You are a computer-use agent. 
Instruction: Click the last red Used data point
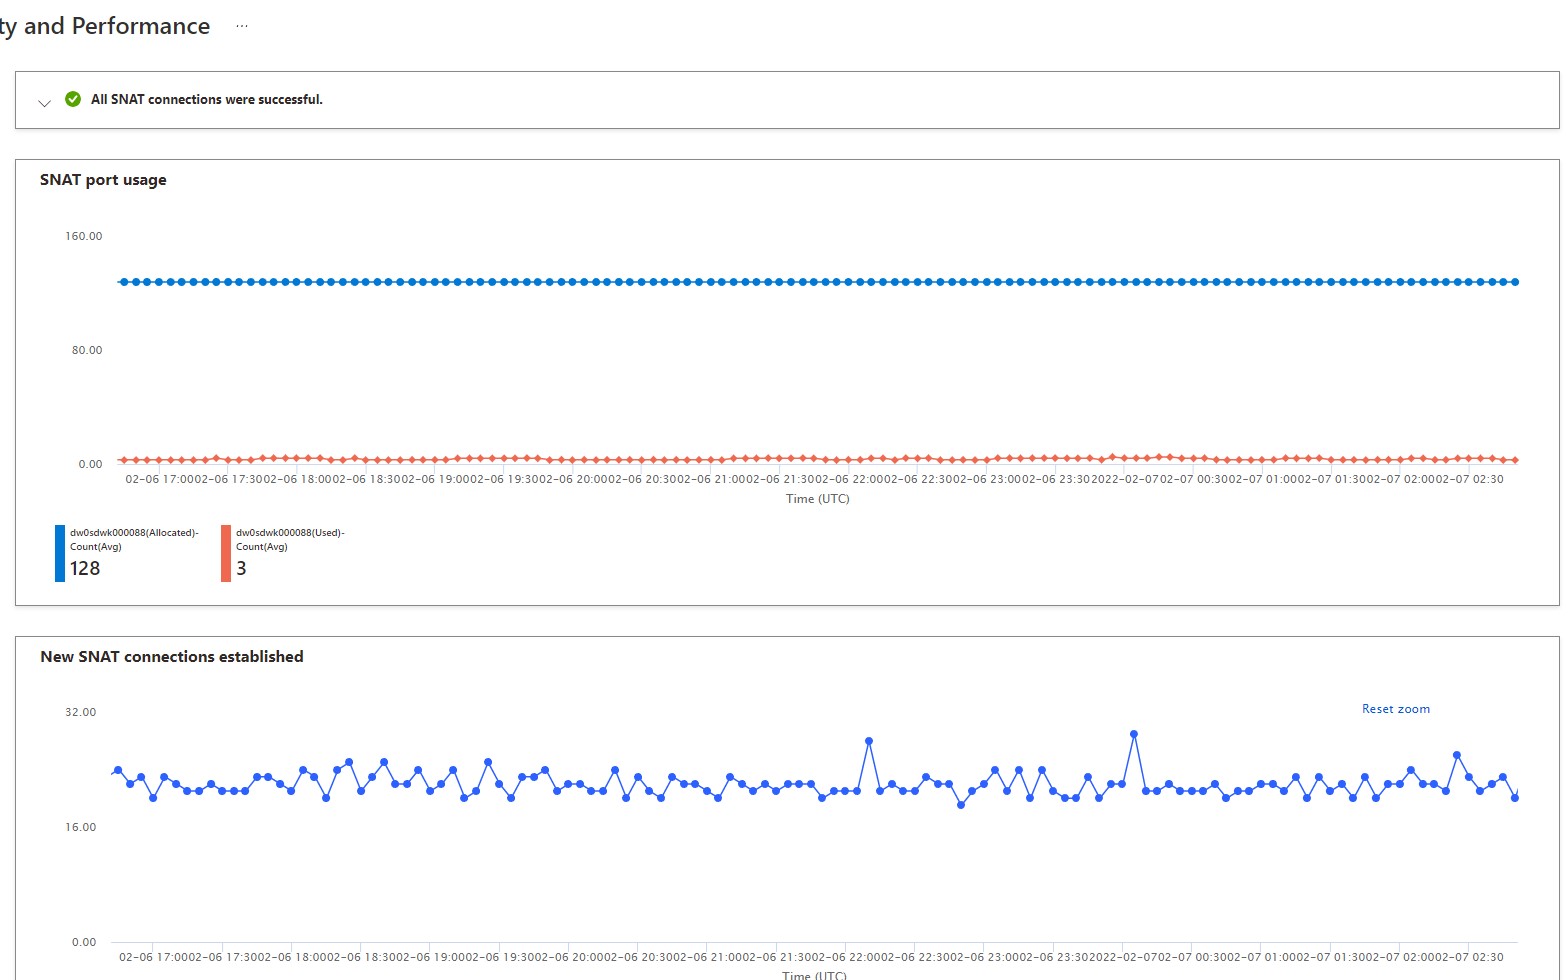1515,460
